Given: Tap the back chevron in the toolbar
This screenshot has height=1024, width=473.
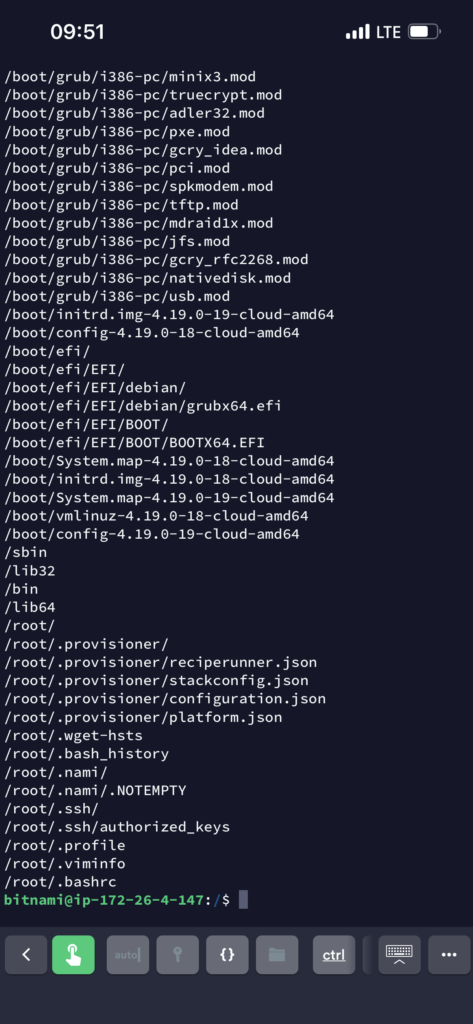Looking at the screenshot, I should click(x=26, y=955).
